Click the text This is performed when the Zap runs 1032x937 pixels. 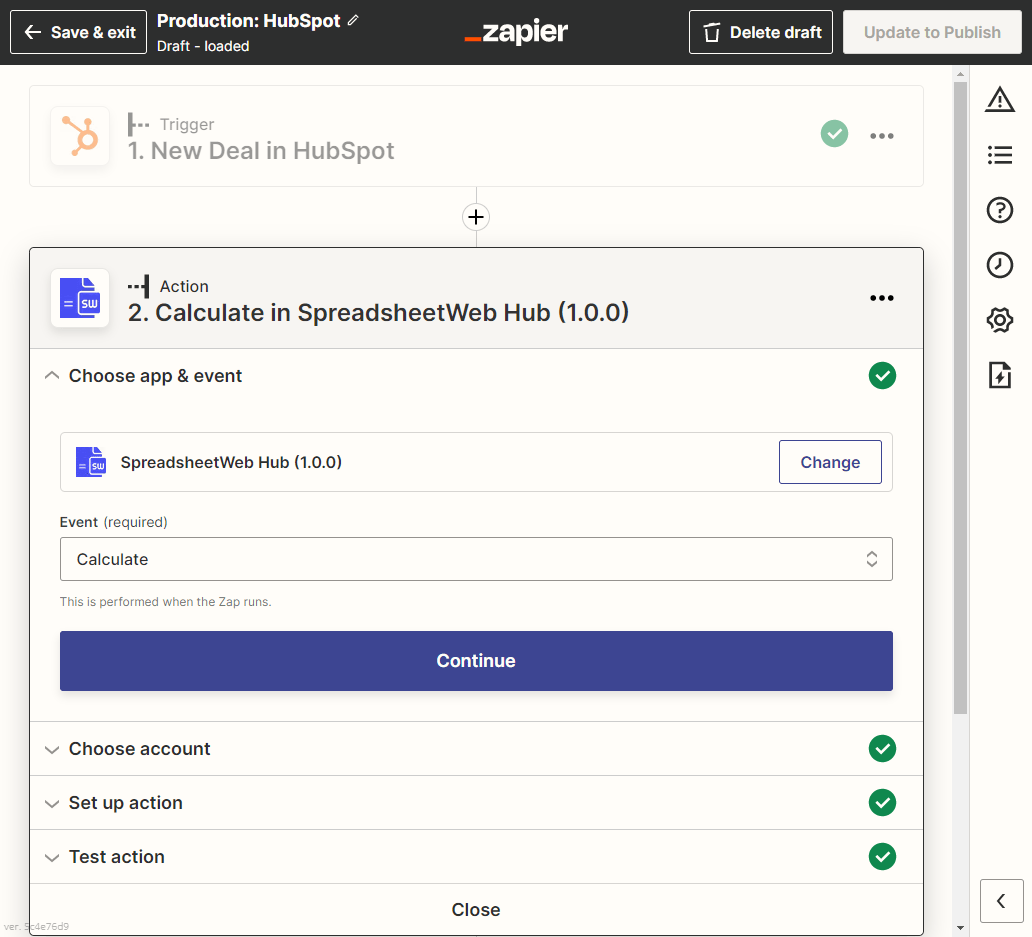point(165,601)
